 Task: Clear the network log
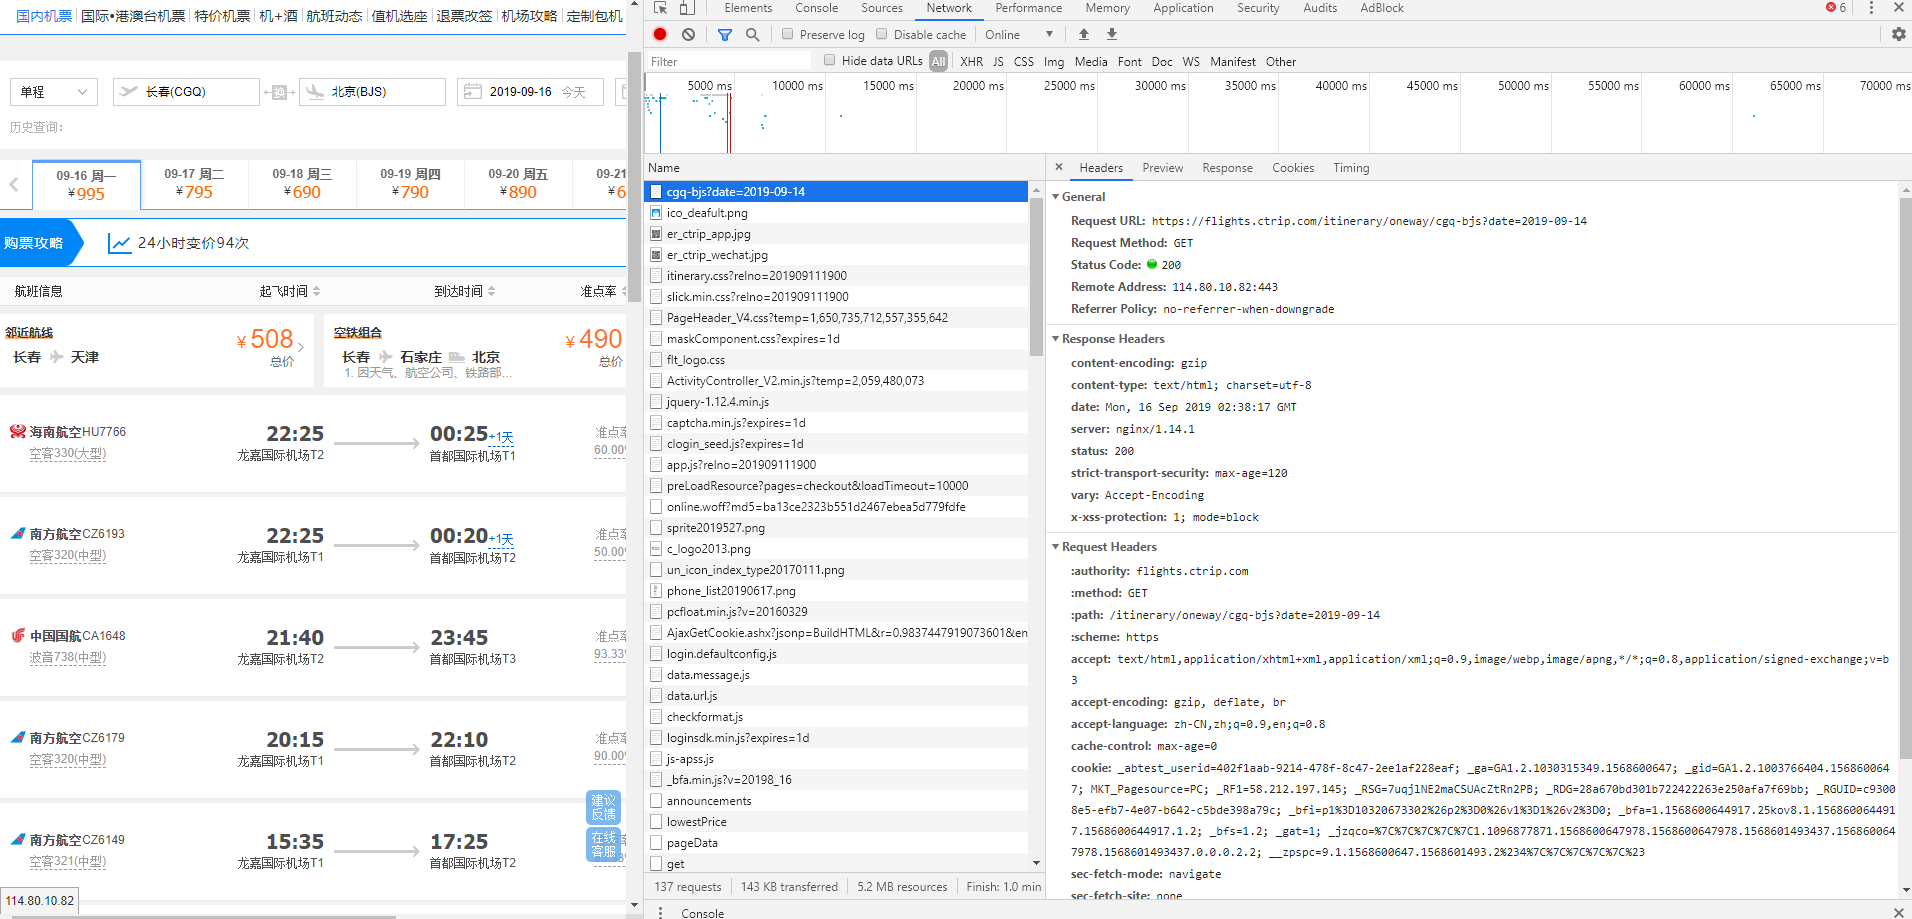point(688,34)
